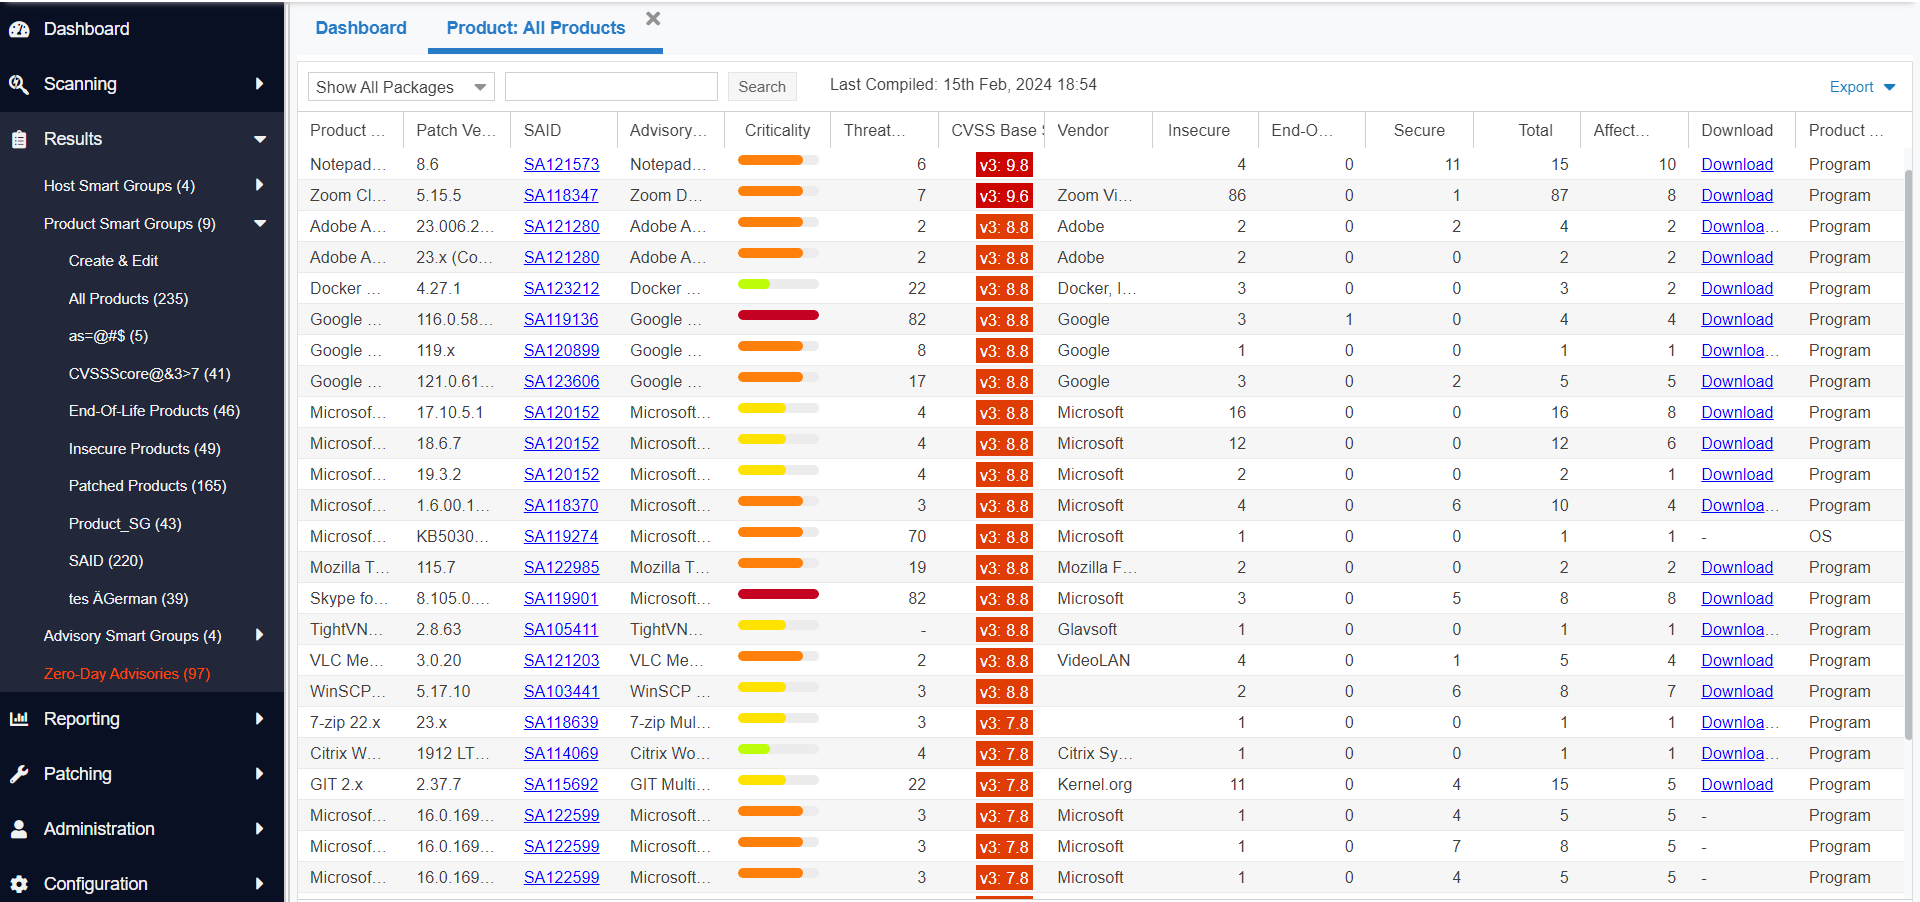Focus the package search text field
The height and width of the screenshot is (902, 1920).
coord(611,87)
